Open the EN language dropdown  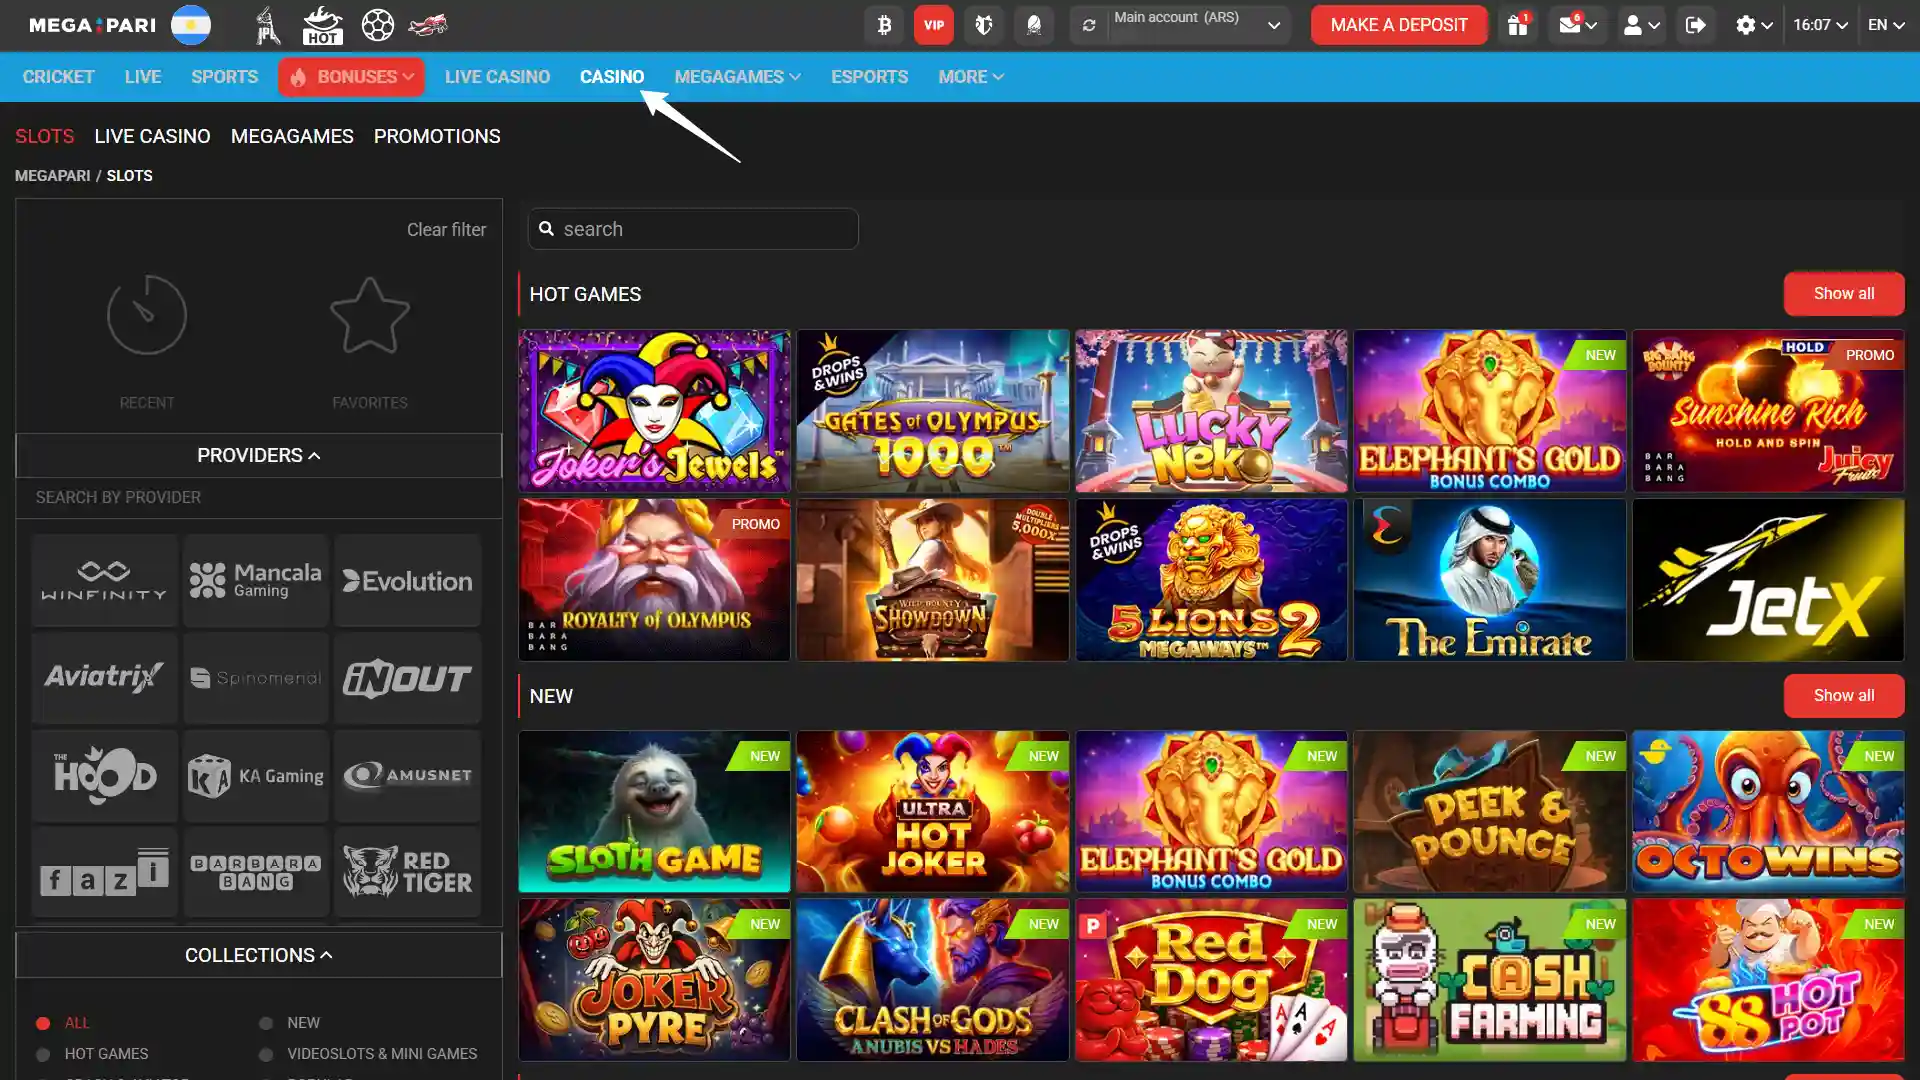pyautogui.click(x=1886, y=25)
